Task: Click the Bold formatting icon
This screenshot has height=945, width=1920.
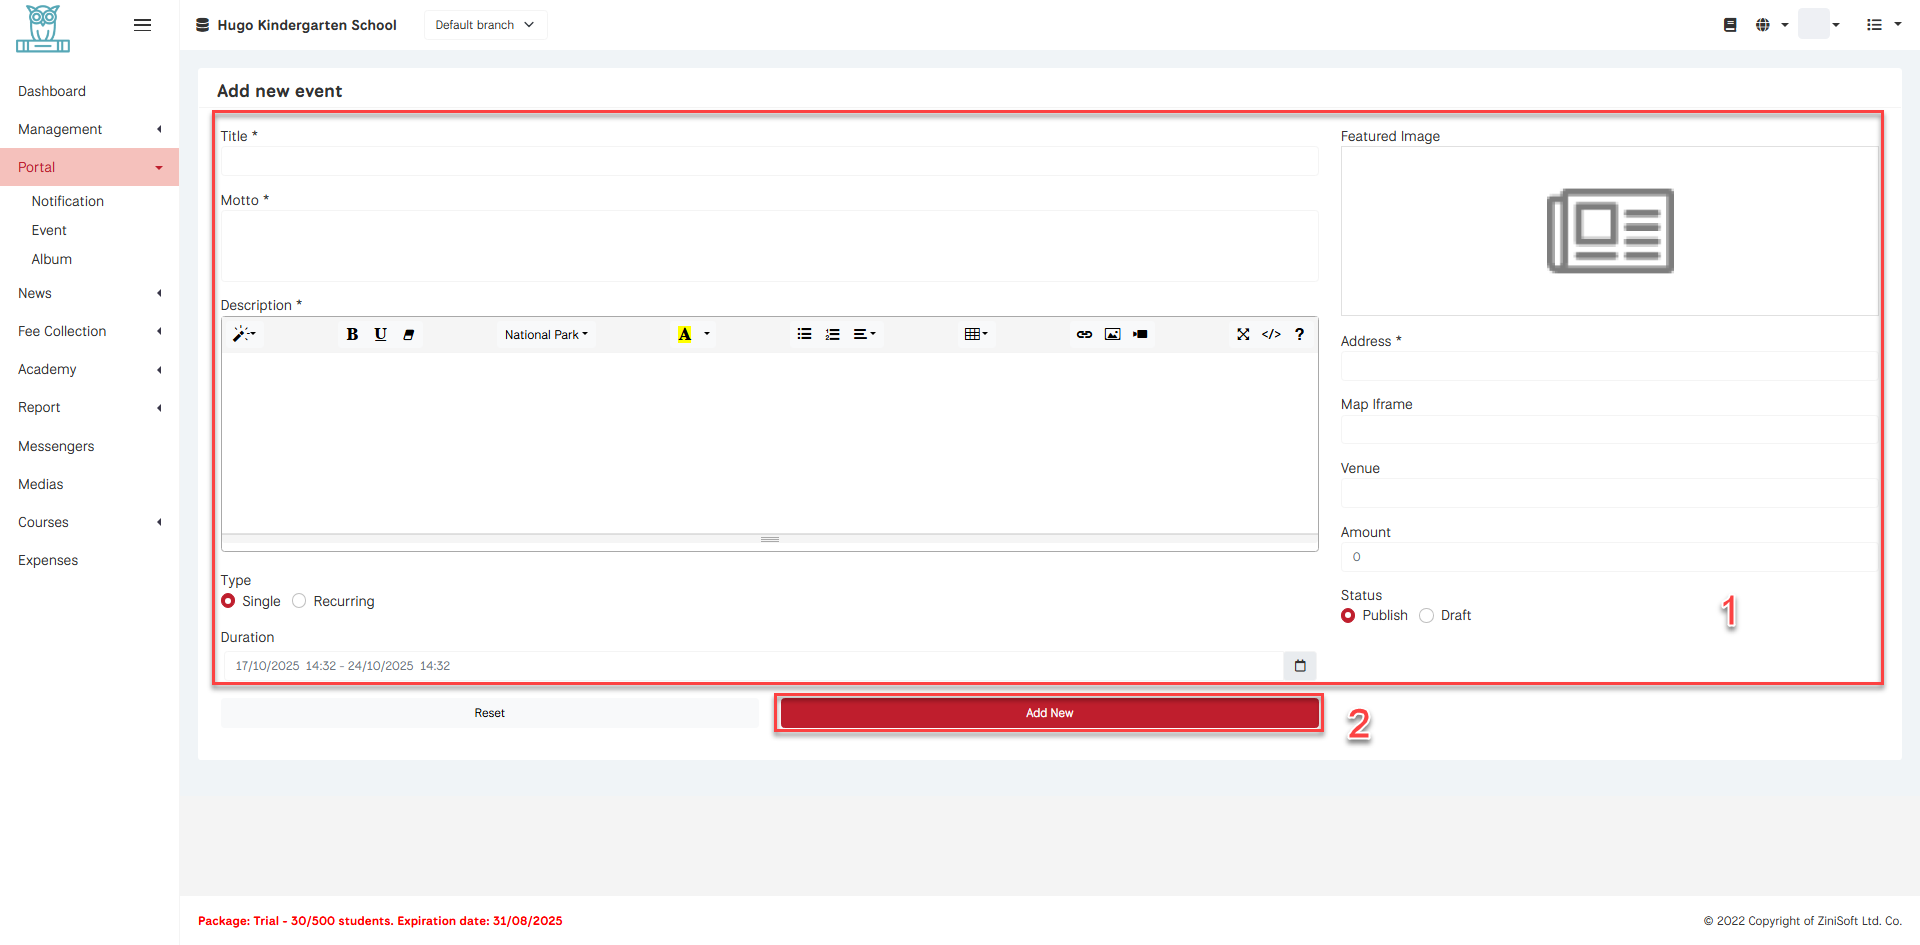Action: 352,335
